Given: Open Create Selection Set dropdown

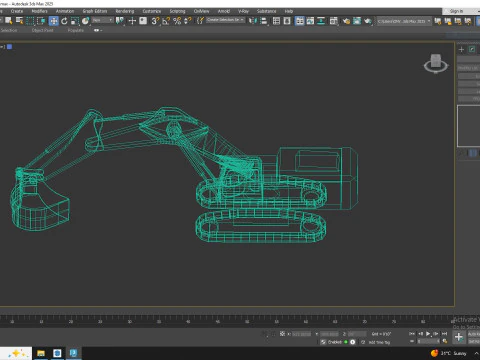Looking at the screenshot, I should point(226,20).
